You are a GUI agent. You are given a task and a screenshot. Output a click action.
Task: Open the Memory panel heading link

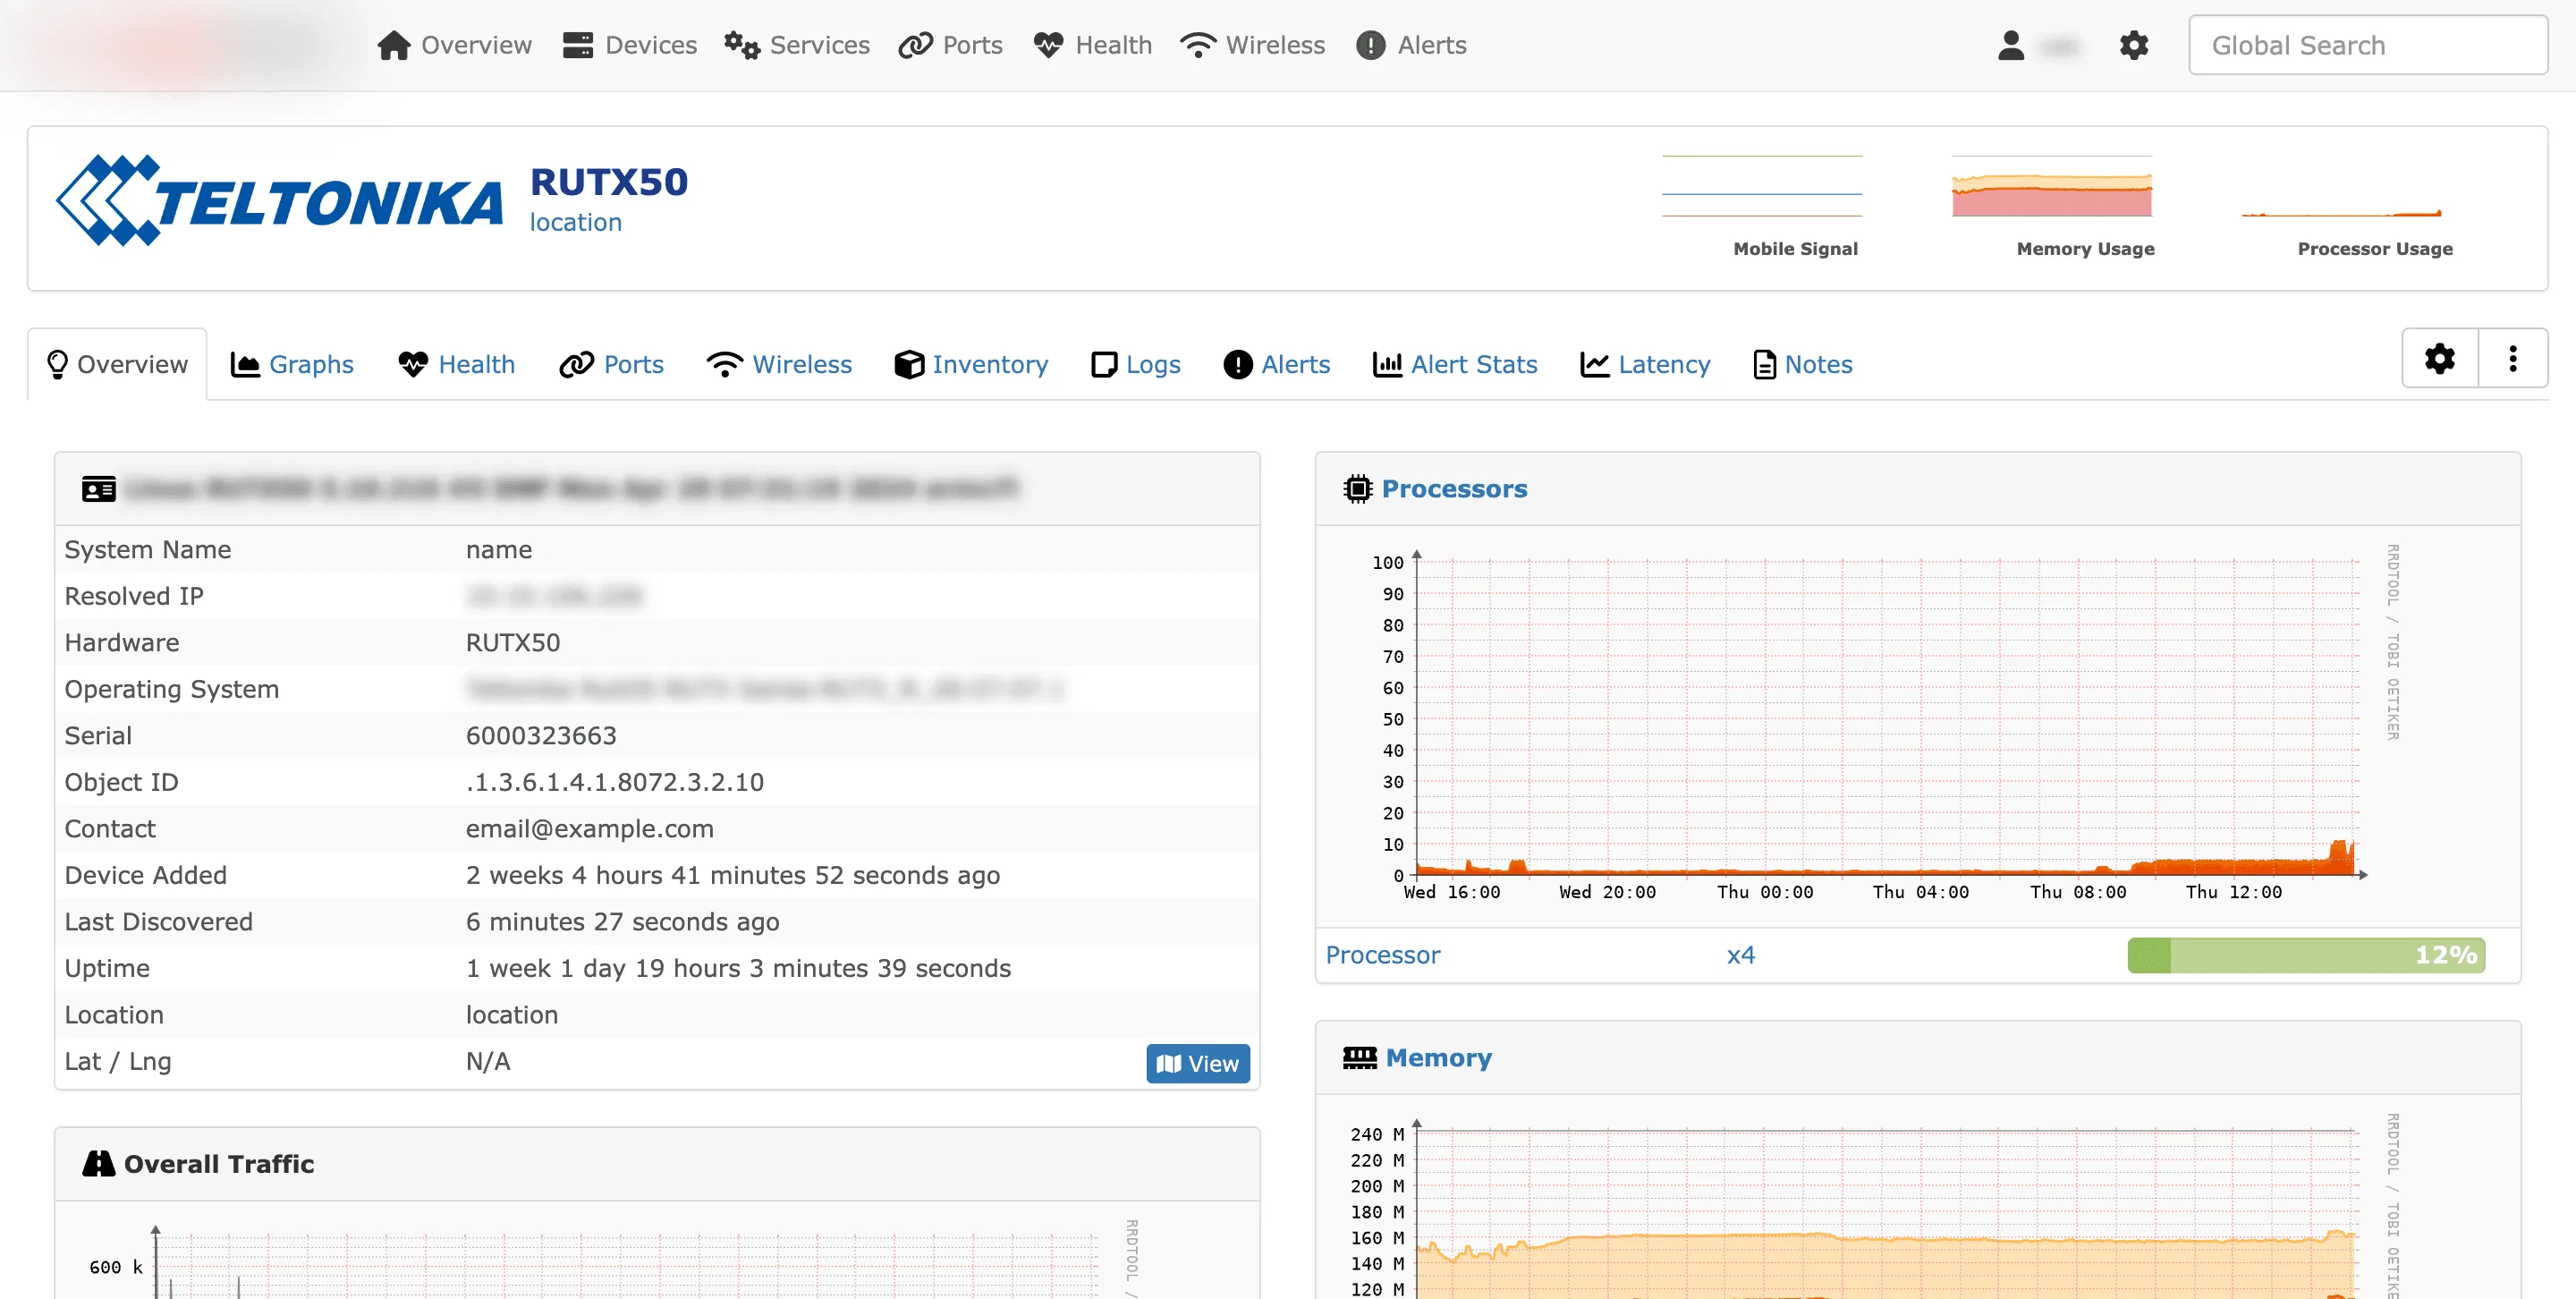tap(1439, 1058)
